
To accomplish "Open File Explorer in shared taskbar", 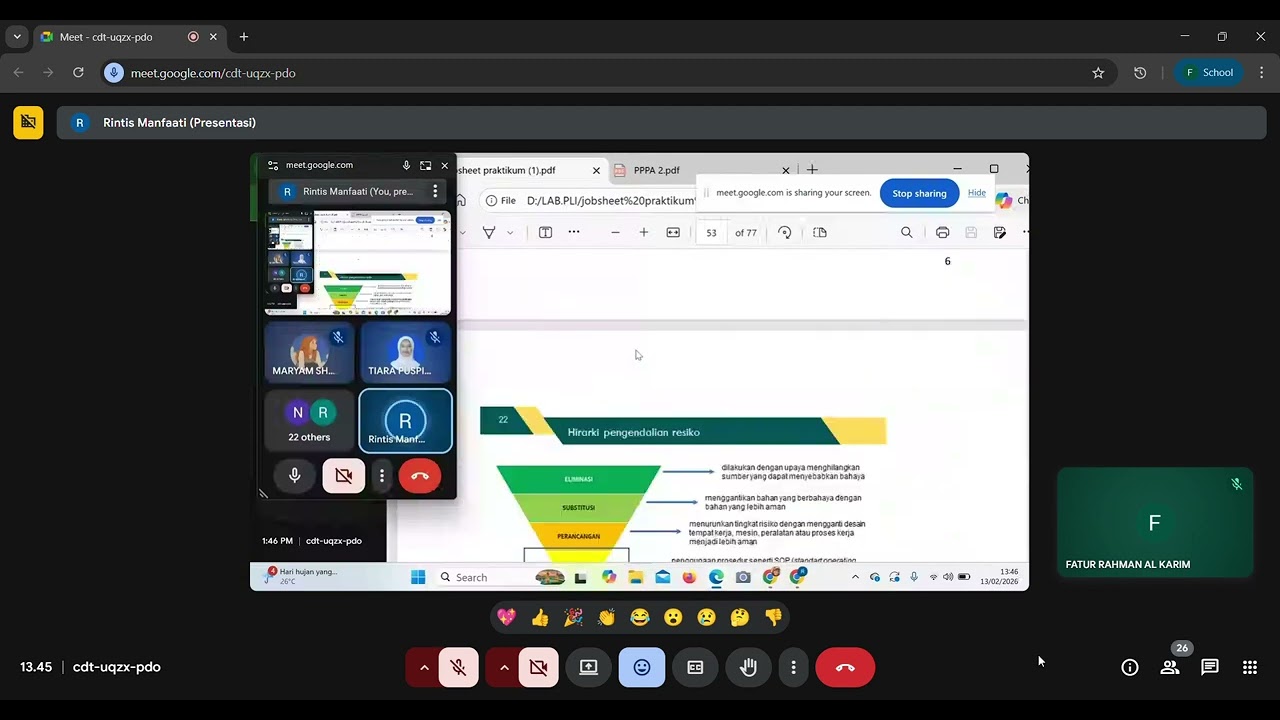I will [x=635, y=577].
